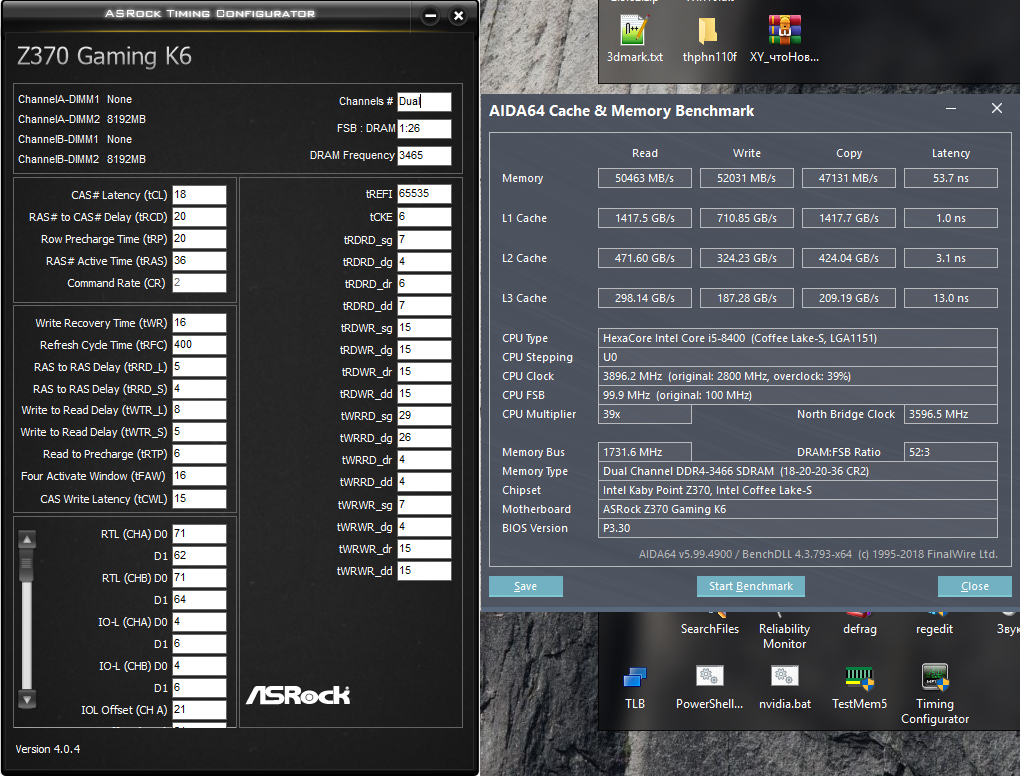Click the Write Recovery Time (tWR) field
The width and height of the screenshot is (1020, 776).
pyautogui.click(x=199, y=323)
